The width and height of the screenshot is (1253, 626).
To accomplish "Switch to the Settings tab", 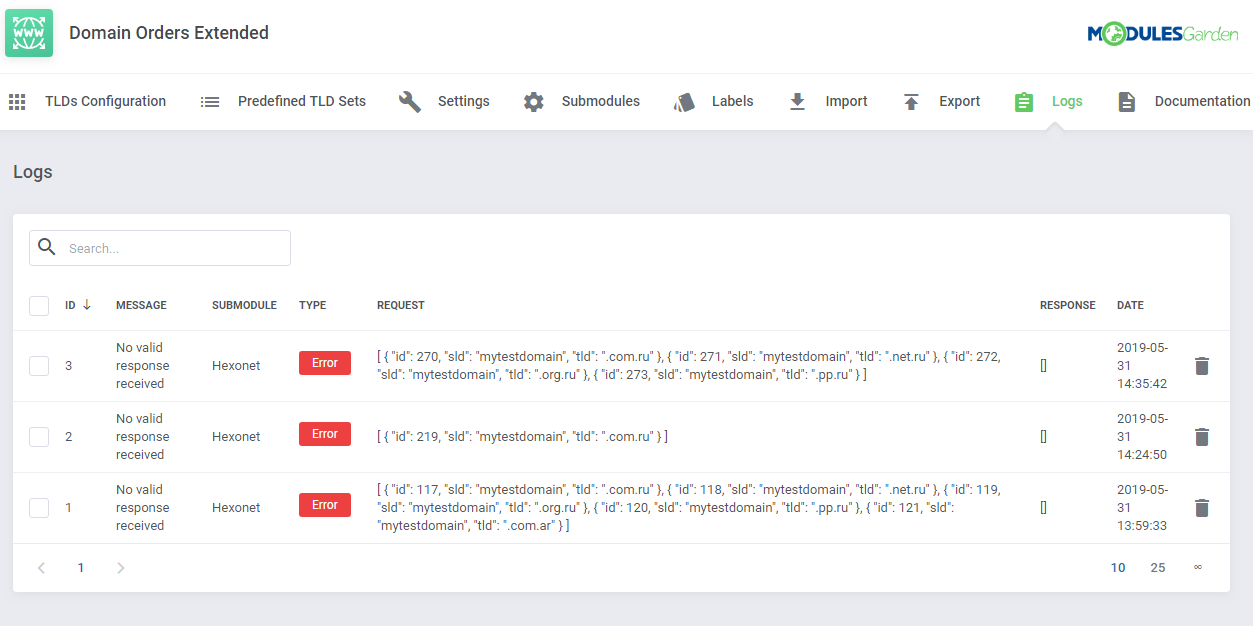I will tap(464, 101).
